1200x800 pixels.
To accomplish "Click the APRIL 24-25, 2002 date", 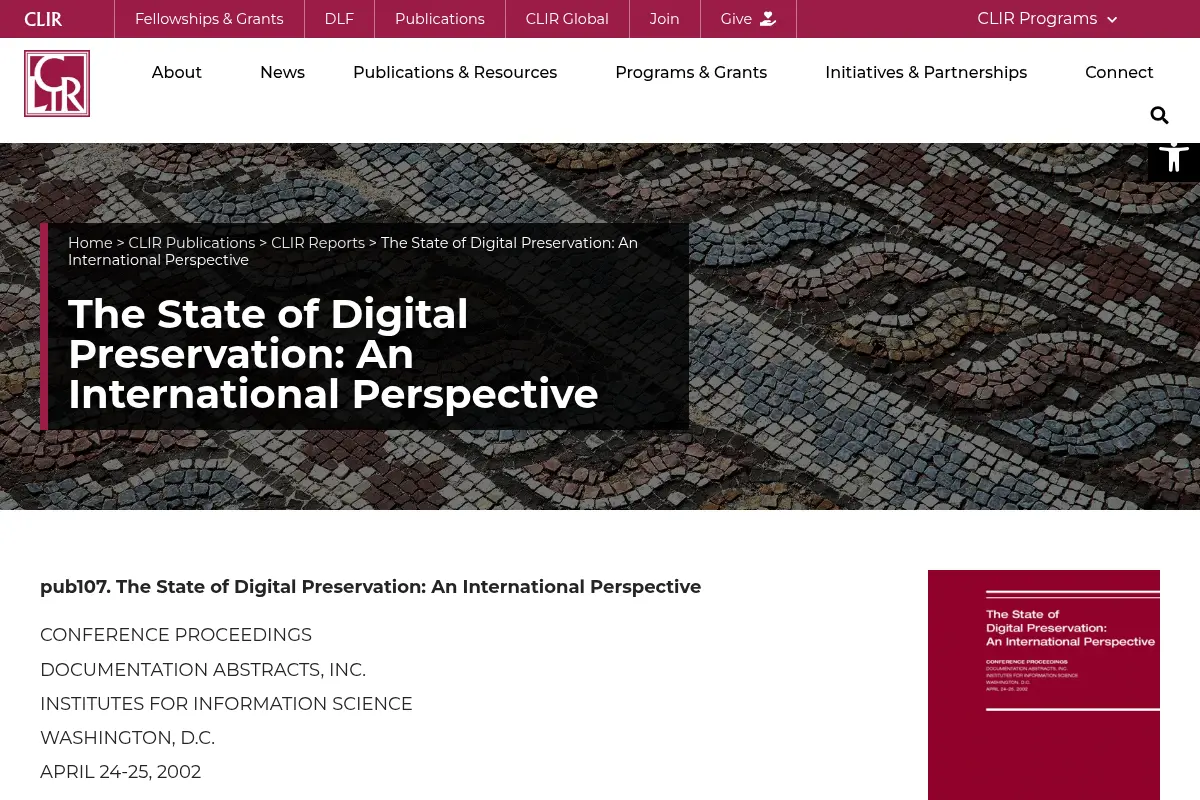I will (x=120, y=772).
